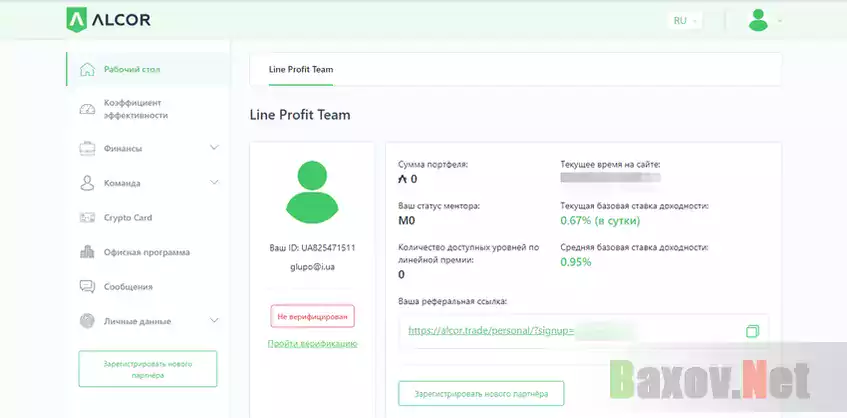Screen dimensions: 847x418
Task: Click the Не верифицирован status badge
Action: 312,316
